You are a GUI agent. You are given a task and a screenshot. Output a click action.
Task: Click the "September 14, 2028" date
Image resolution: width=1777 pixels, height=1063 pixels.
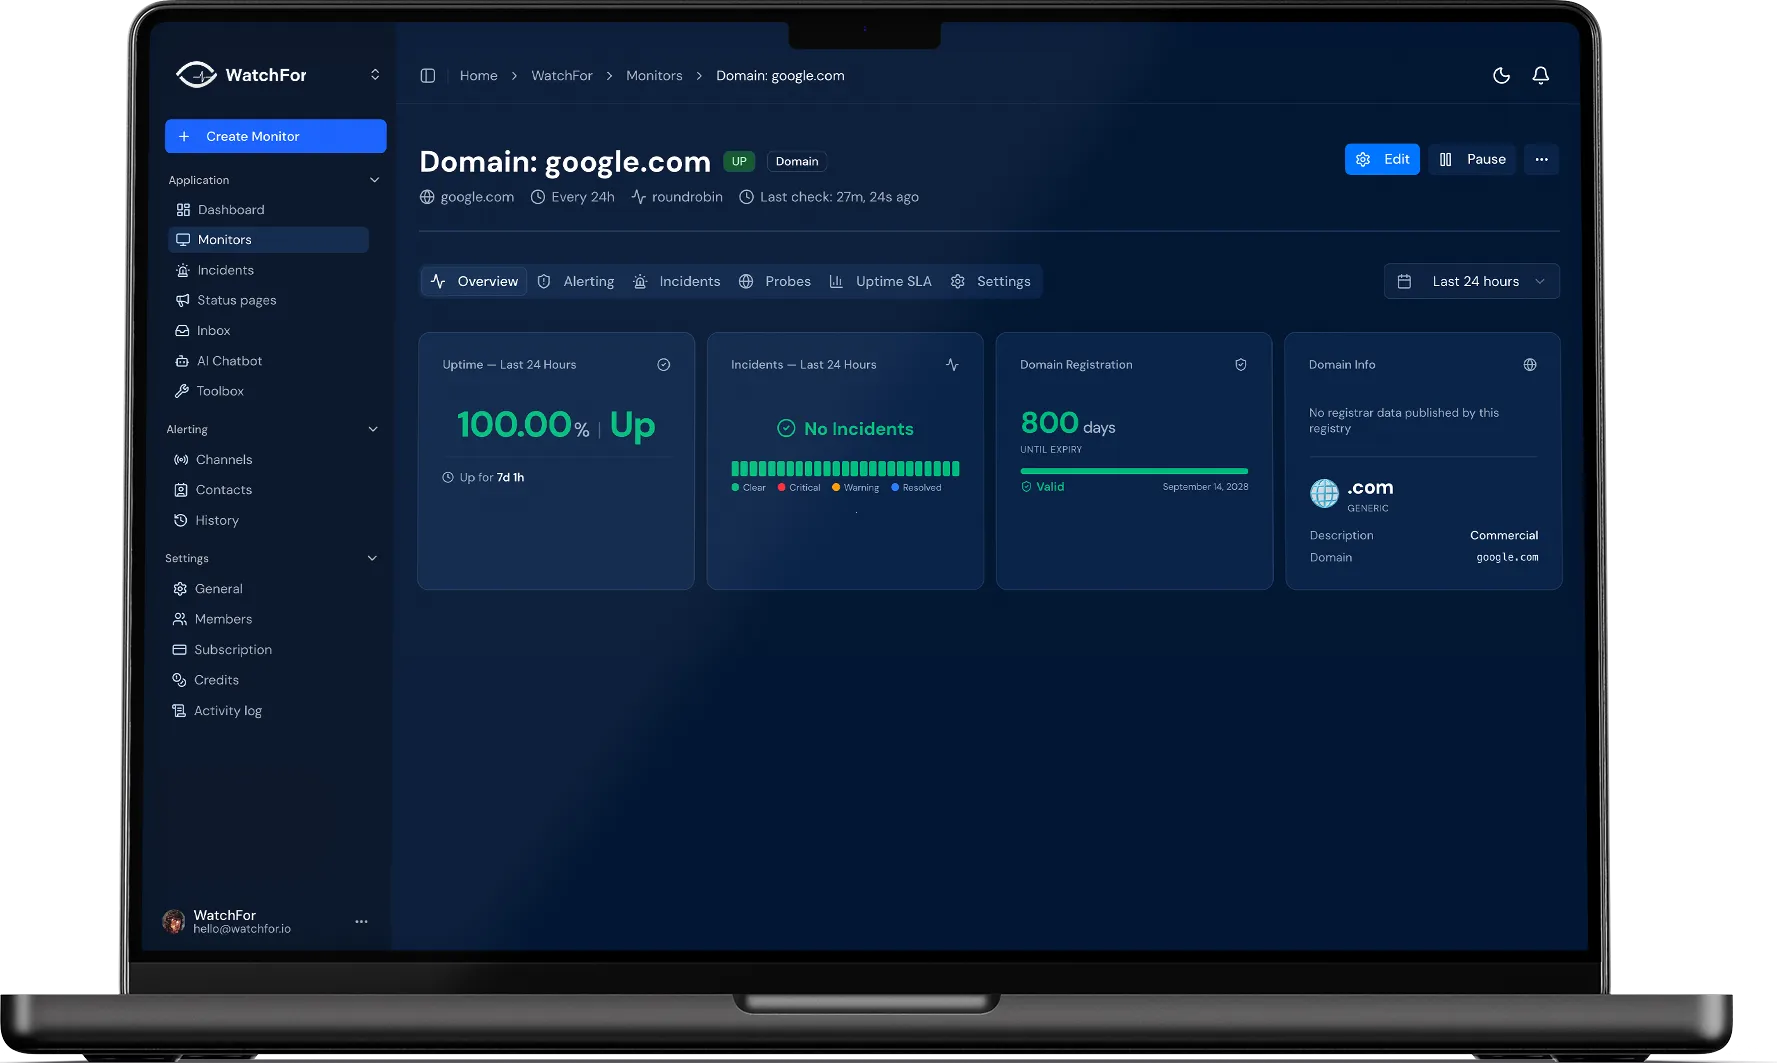coord(1205,487)
